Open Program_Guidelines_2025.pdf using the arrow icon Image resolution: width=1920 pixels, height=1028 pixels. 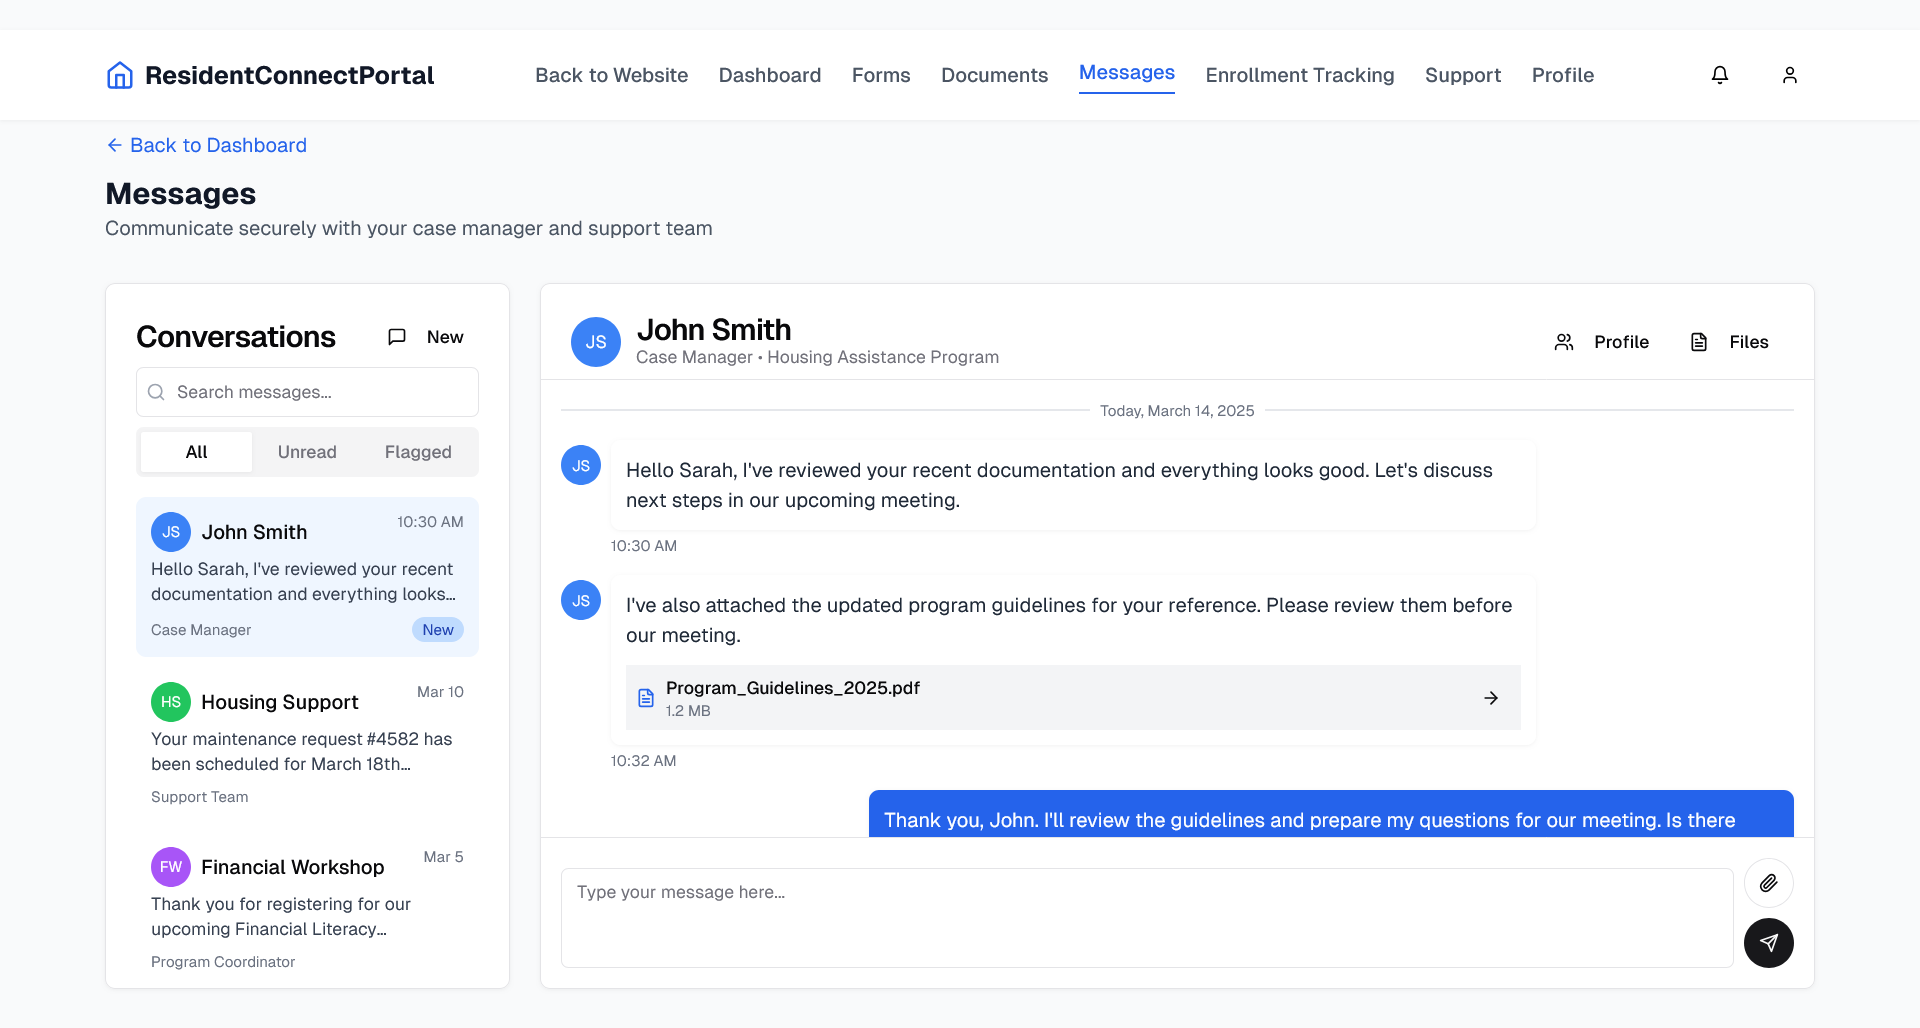[x=1491, y=698]
